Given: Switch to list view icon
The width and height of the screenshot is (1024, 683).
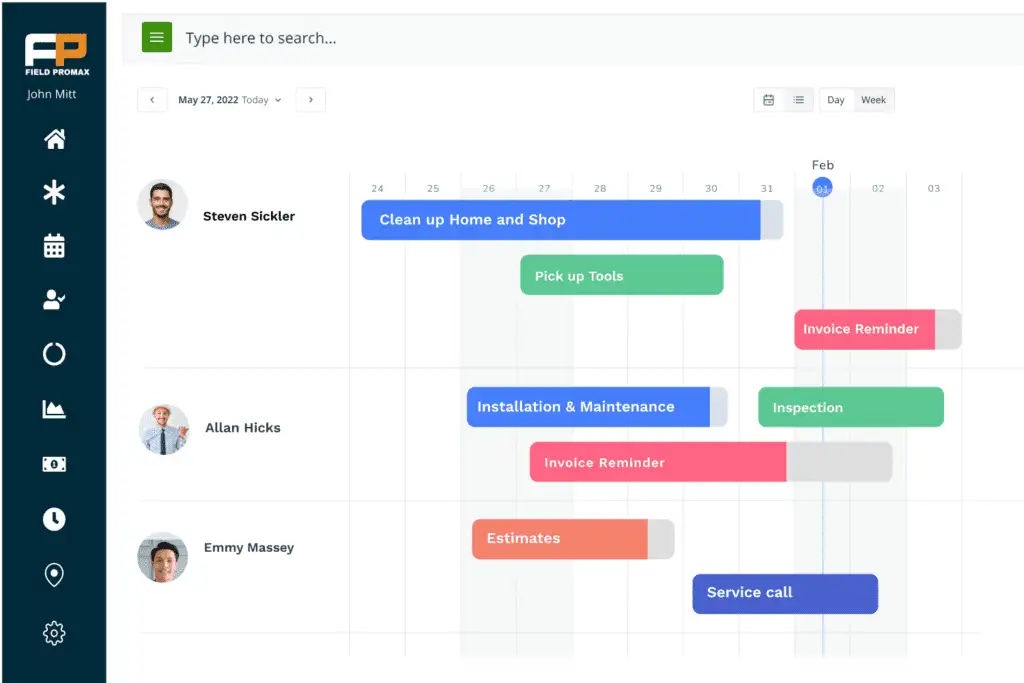Looking at the screenshot, I should (798, 100).
